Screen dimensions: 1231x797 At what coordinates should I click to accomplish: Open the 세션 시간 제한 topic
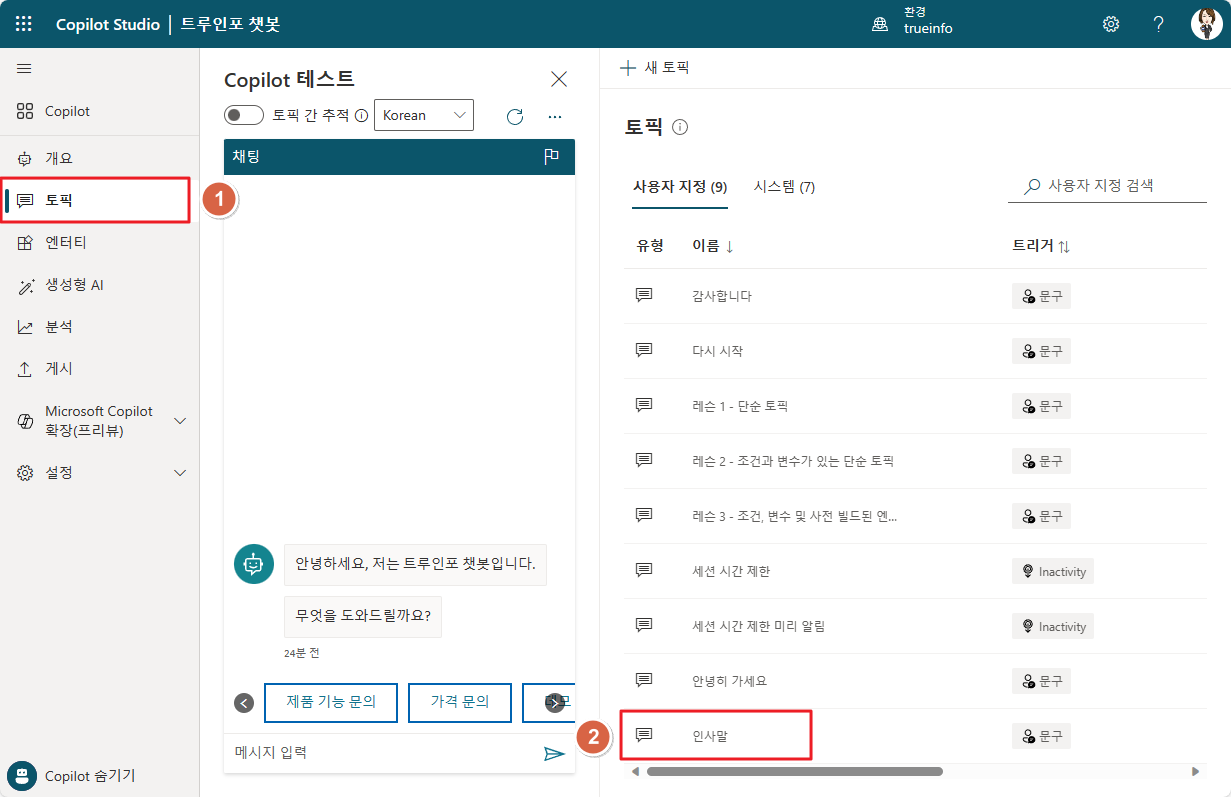(731, 571)
